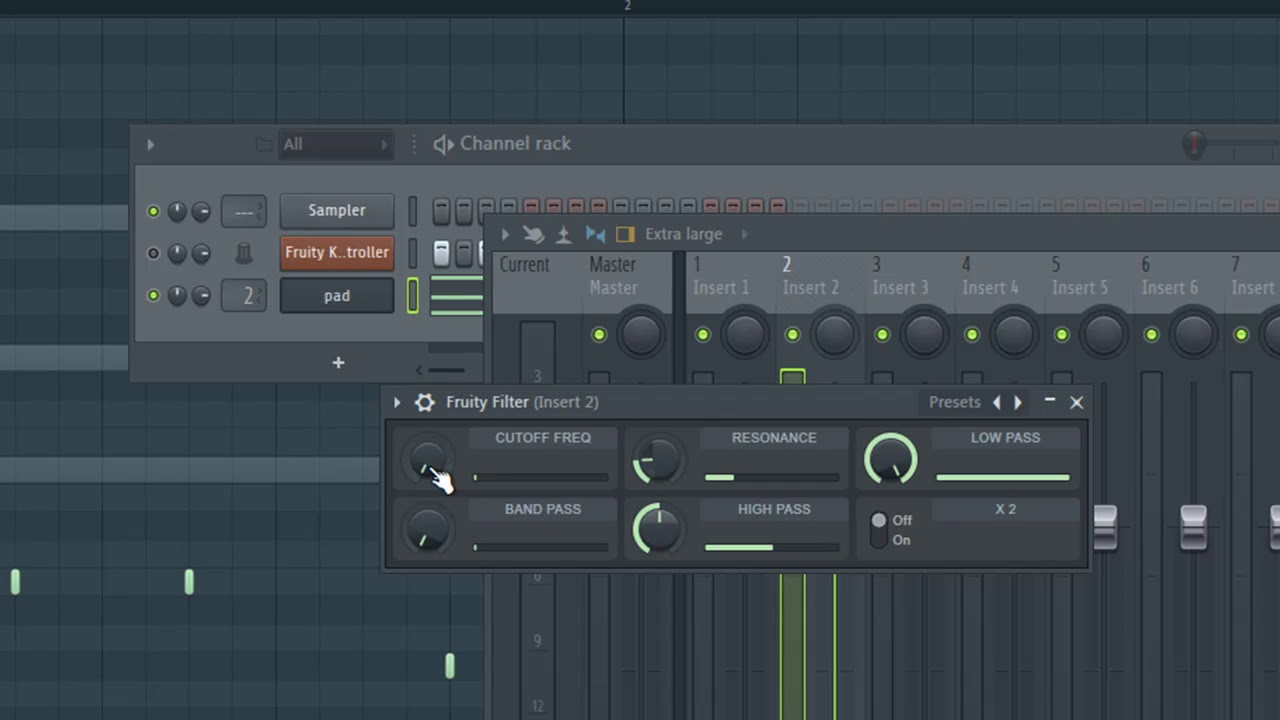Click the Sampler channel select indicator
The height and width of the screenshot is (720, 1280).
coord(412,211)
